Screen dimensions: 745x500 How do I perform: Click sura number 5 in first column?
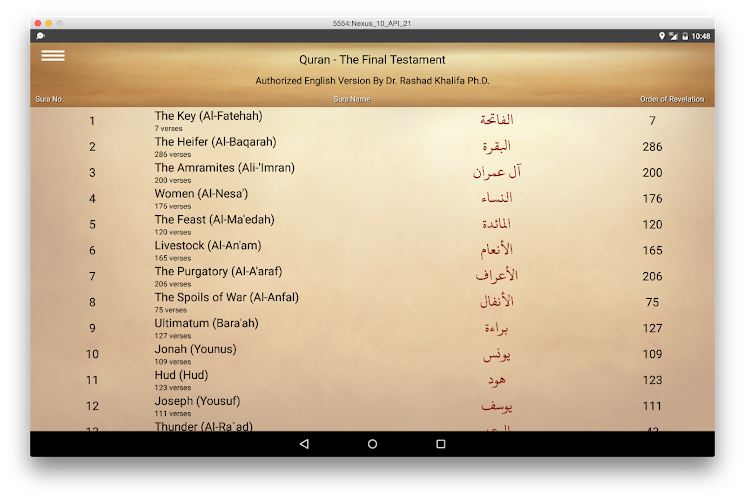coord(92,224)
